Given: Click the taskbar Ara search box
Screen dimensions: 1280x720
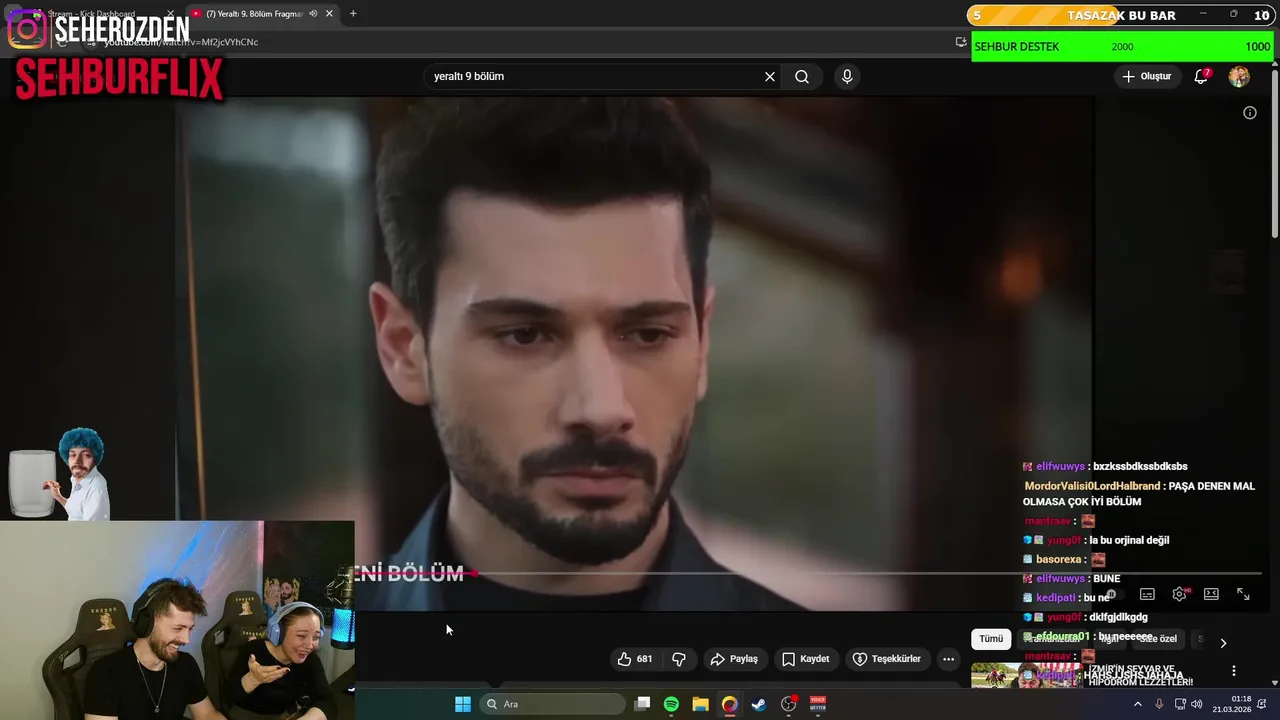Looking at the screenshot, I should (x=554, y=704).
